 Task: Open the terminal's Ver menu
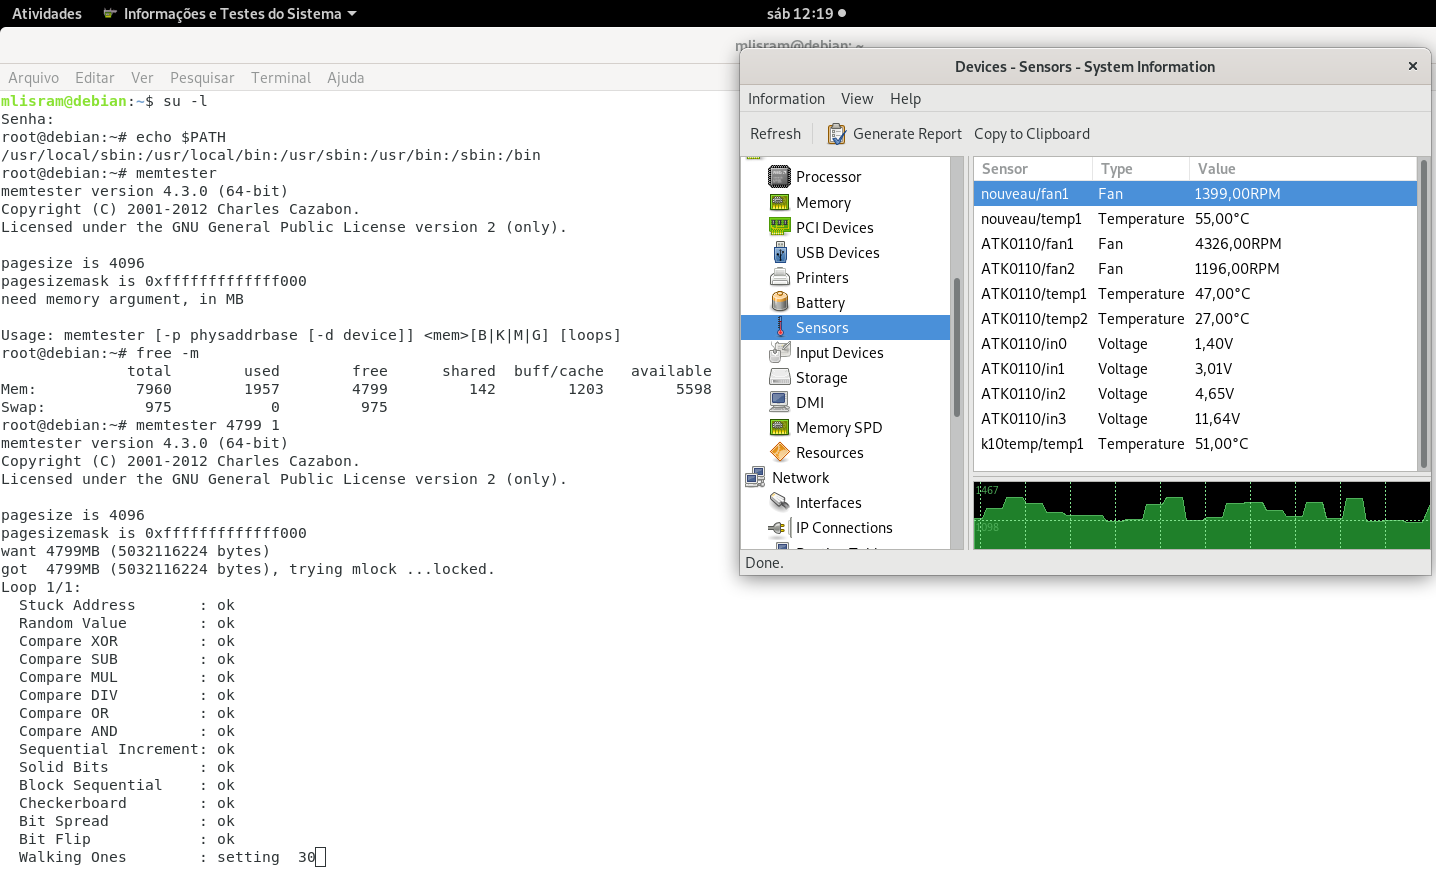pos(142,78)
